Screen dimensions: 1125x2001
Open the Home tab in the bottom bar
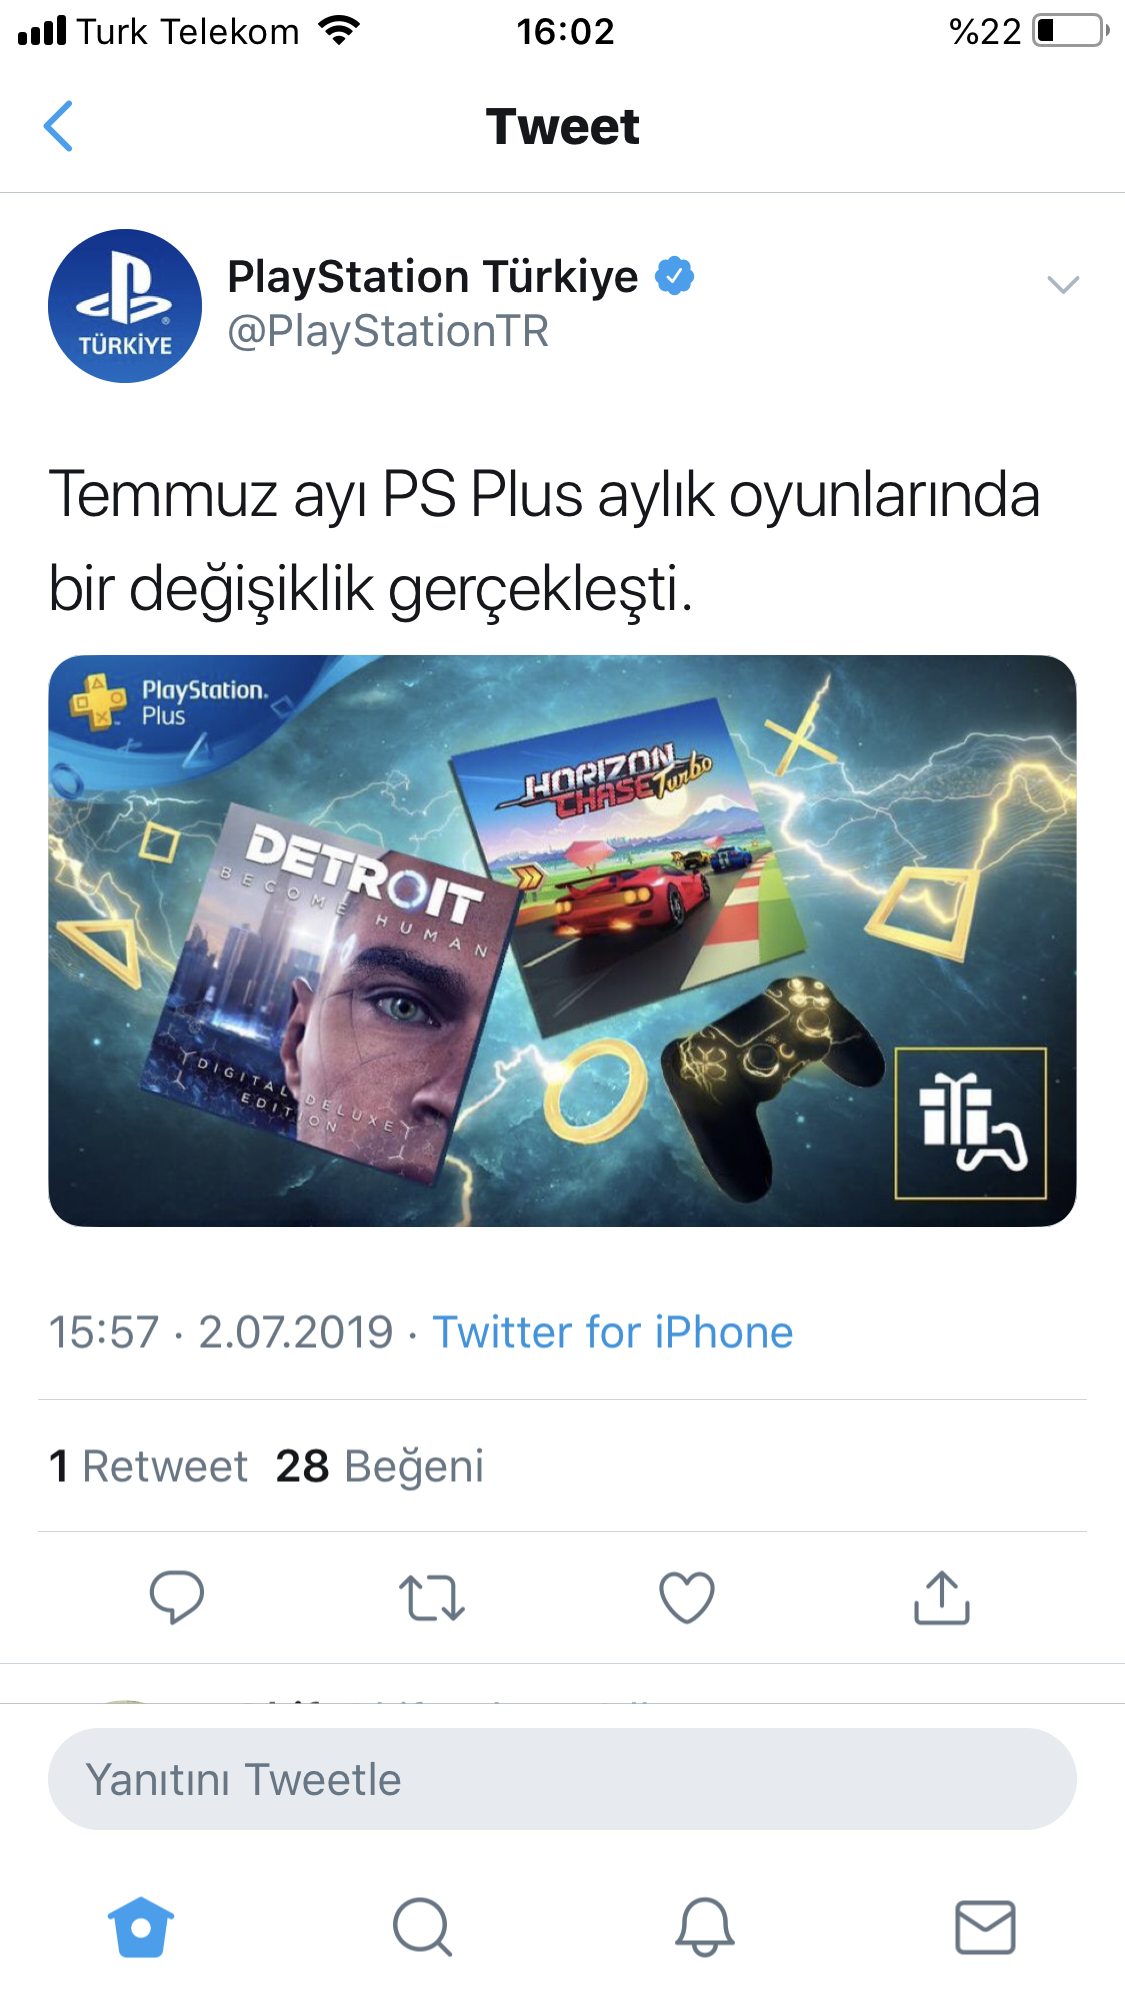[x=141, y=1926]
